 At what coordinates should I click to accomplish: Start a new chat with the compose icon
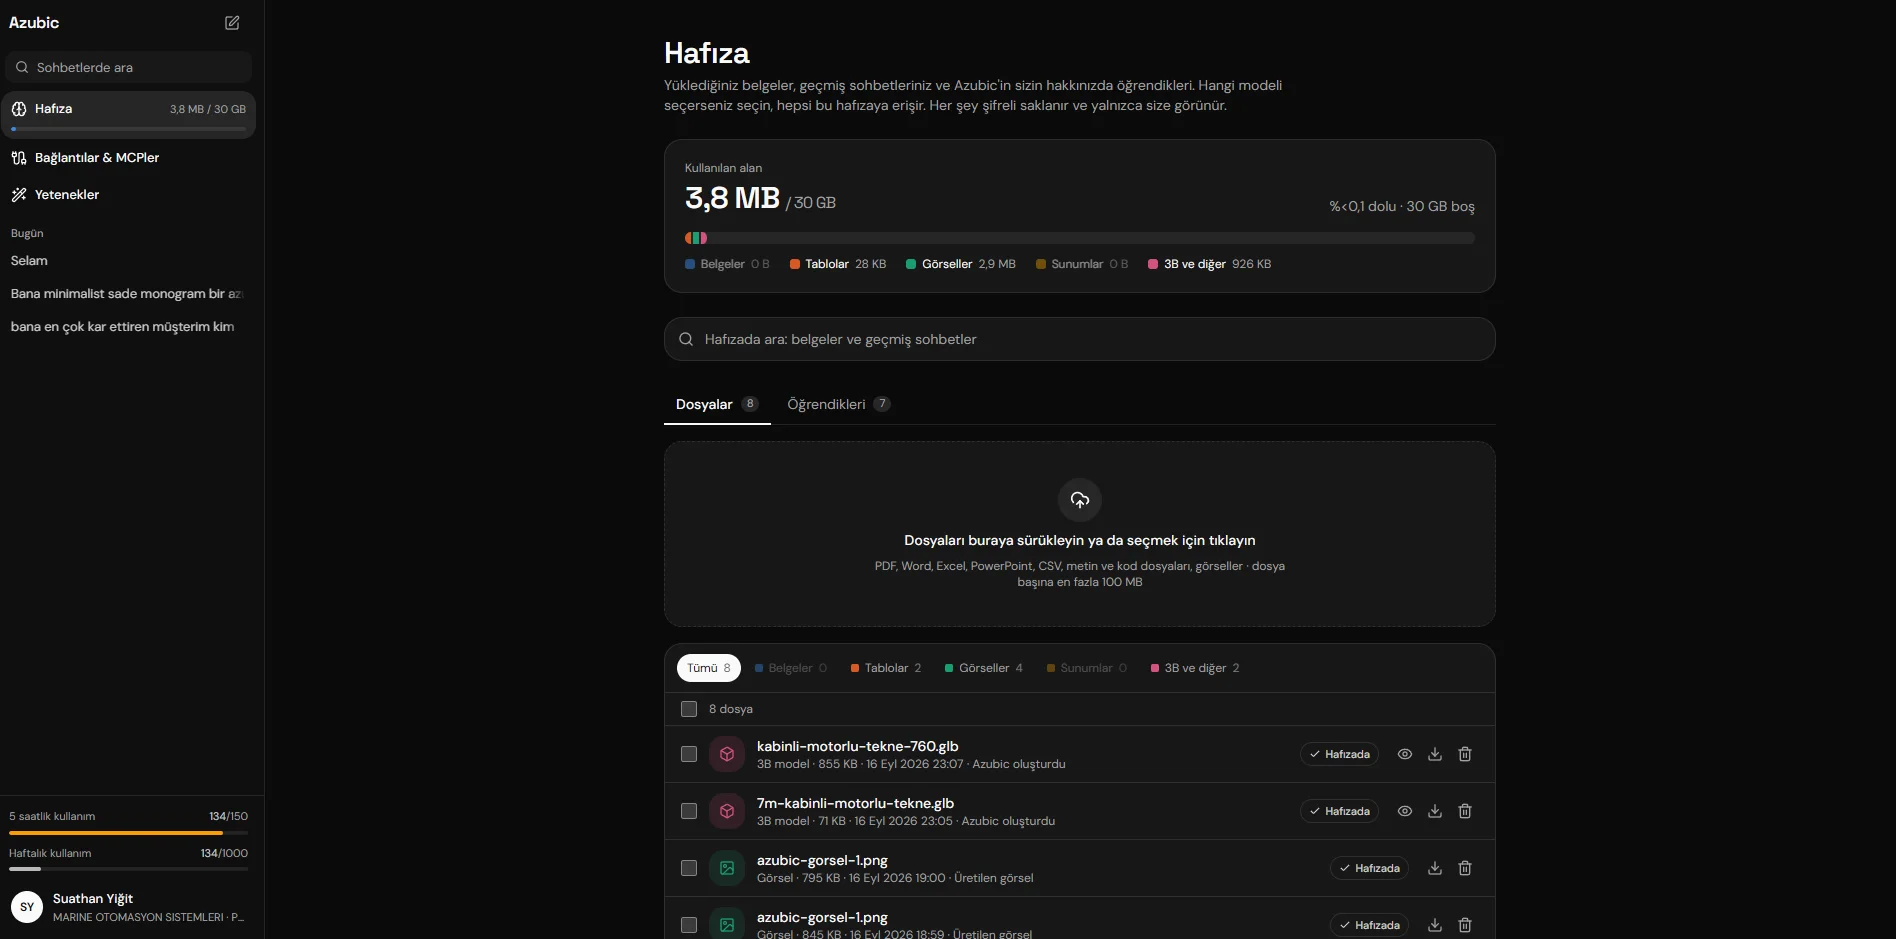pyautogui.click(x=232, y=22)
